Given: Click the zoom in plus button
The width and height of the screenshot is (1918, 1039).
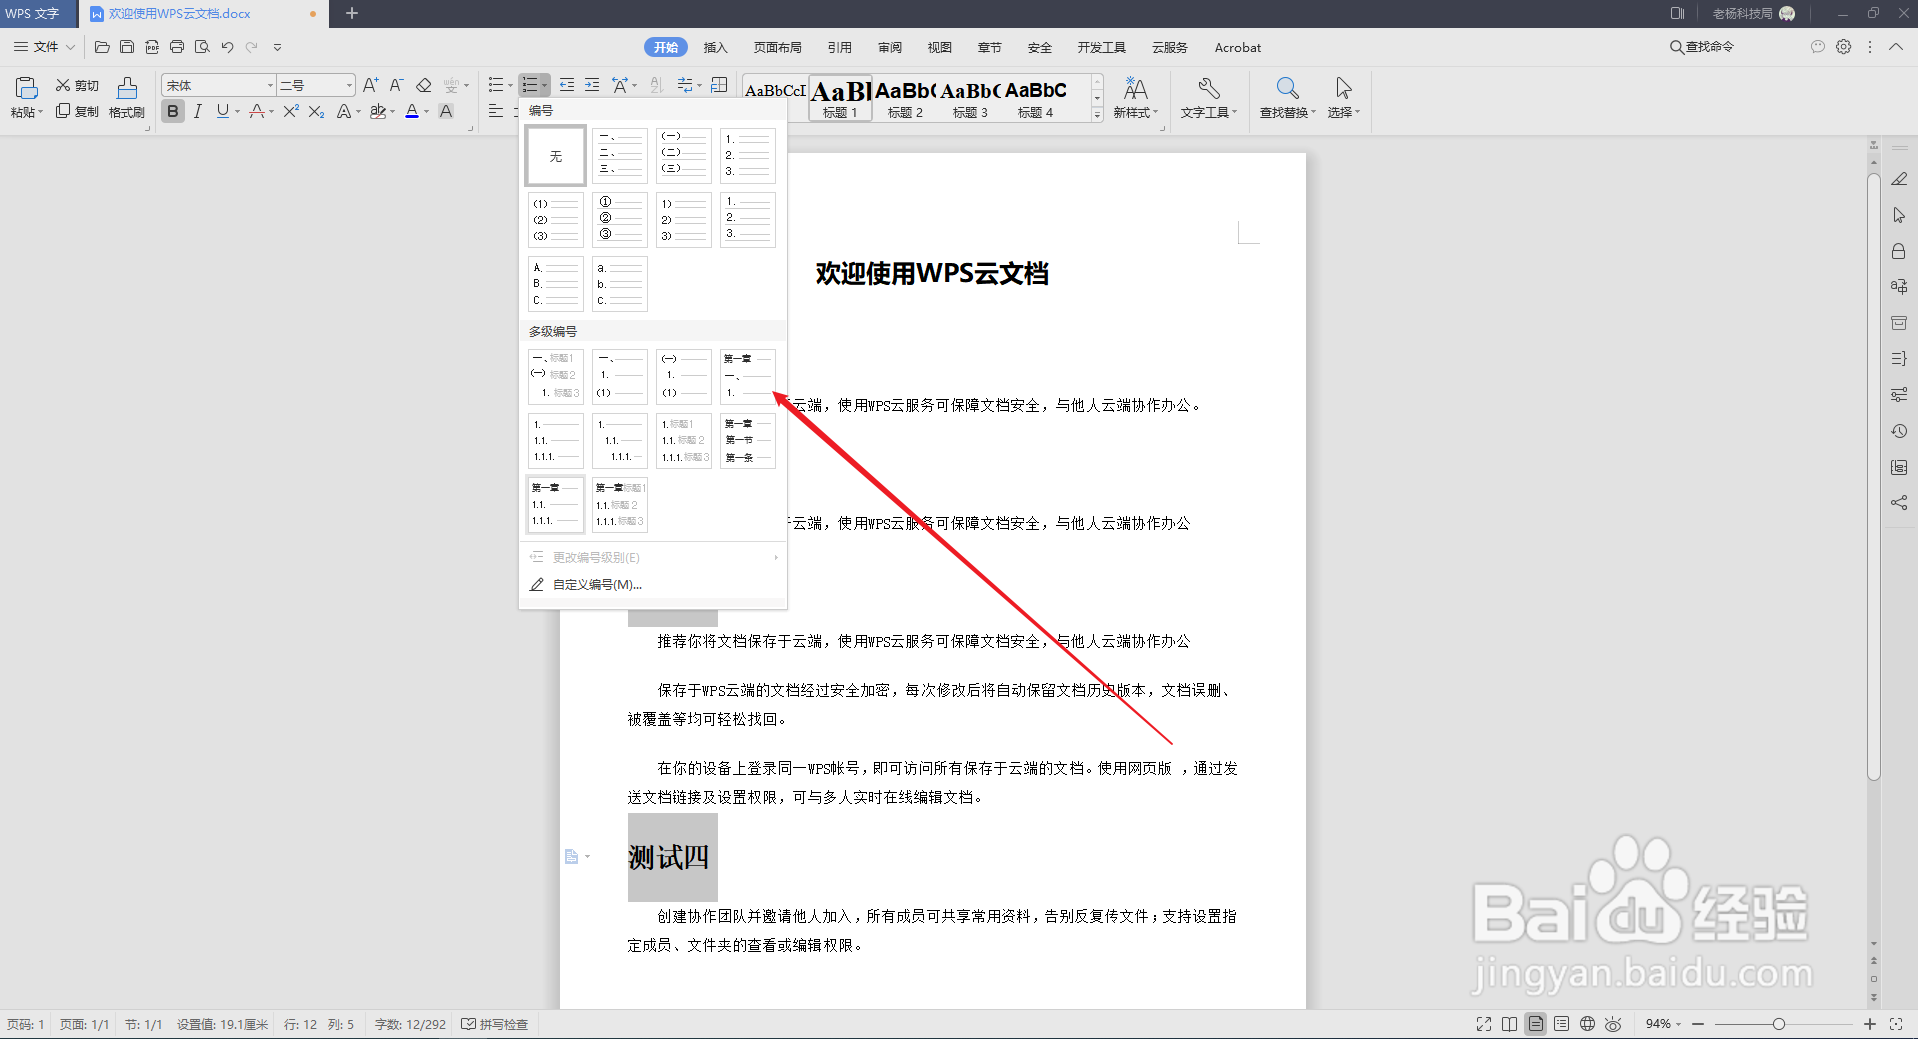Looking at the screenshot, I should 1870,1024.
